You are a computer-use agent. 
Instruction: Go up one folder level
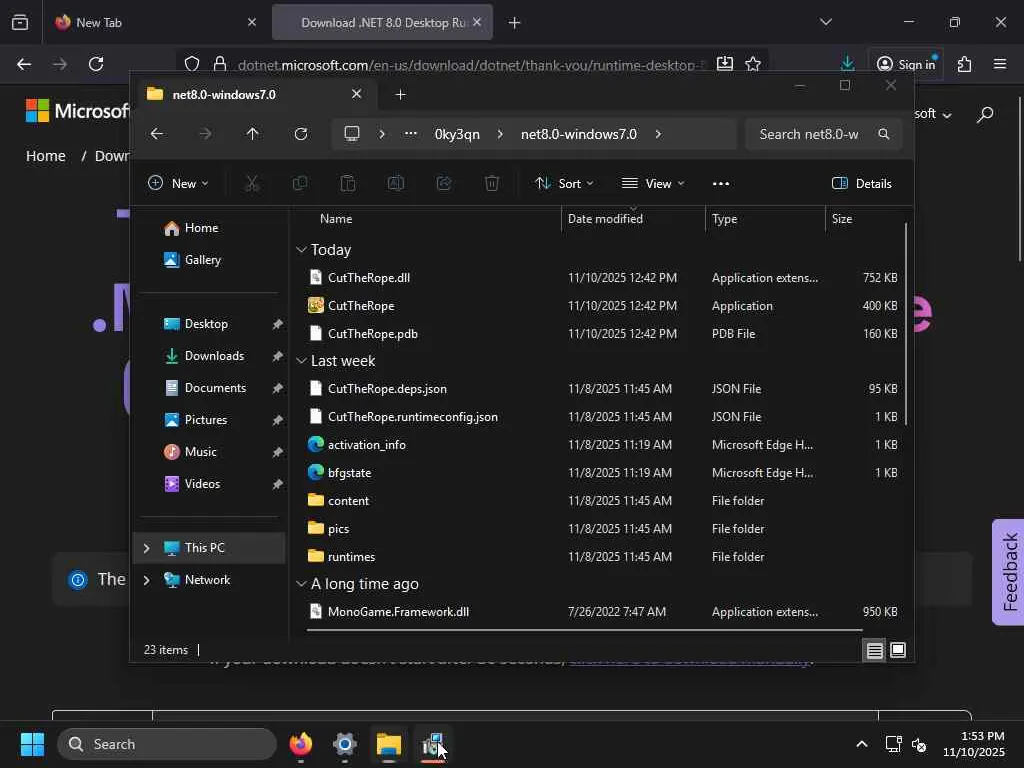point(252,134)
